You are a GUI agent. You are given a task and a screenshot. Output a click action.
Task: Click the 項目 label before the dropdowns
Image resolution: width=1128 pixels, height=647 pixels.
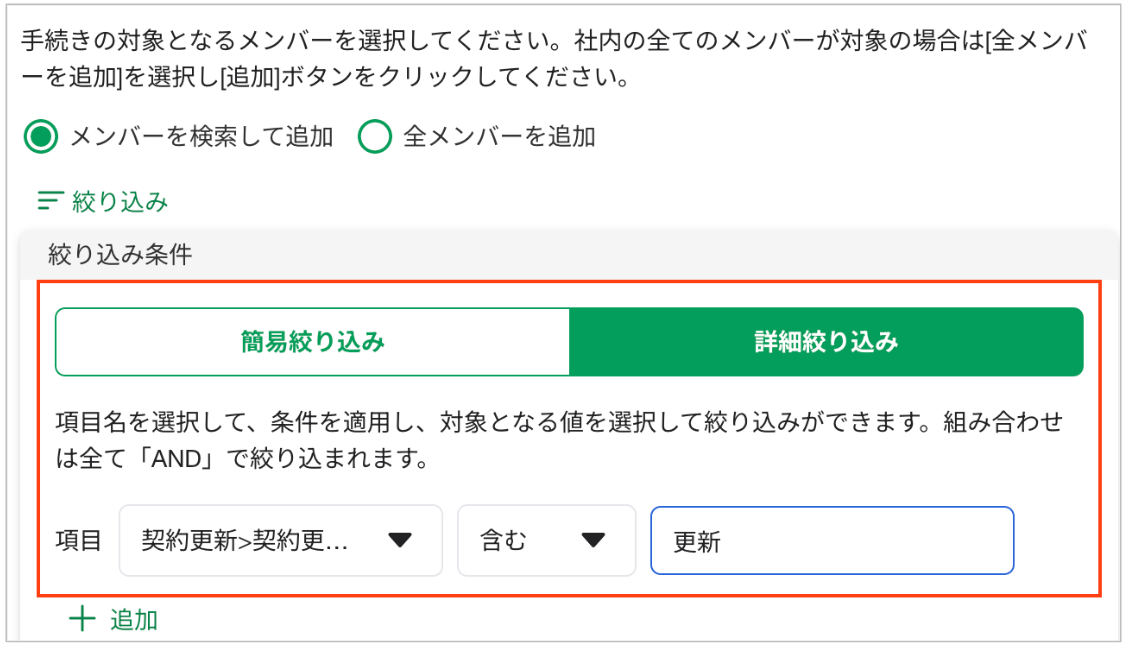(x=78, y=540)
